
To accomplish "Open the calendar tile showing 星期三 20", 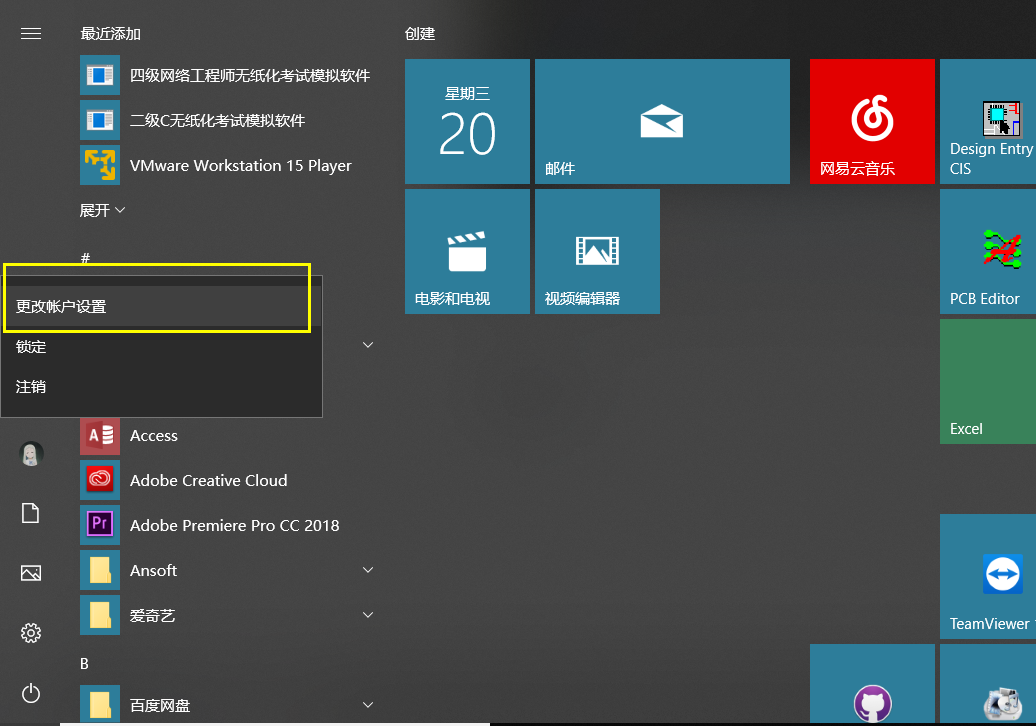I will (x=467, y=122).
